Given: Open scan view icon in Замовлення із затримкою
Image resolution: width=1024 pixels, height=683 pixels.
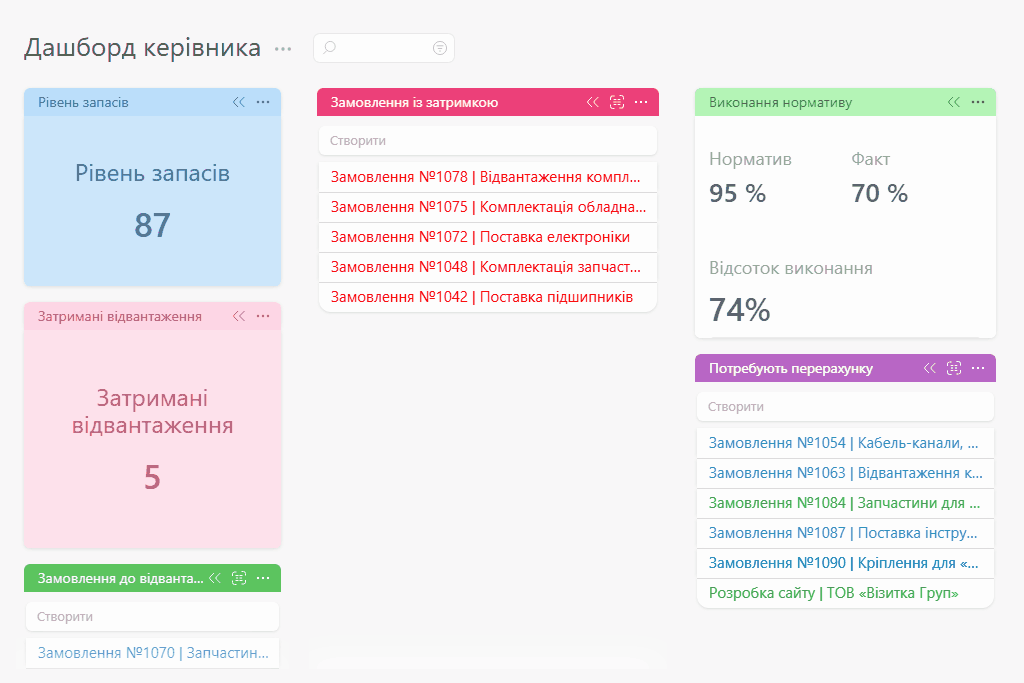Looking at the screenshot, I should (x=616, y=102).
